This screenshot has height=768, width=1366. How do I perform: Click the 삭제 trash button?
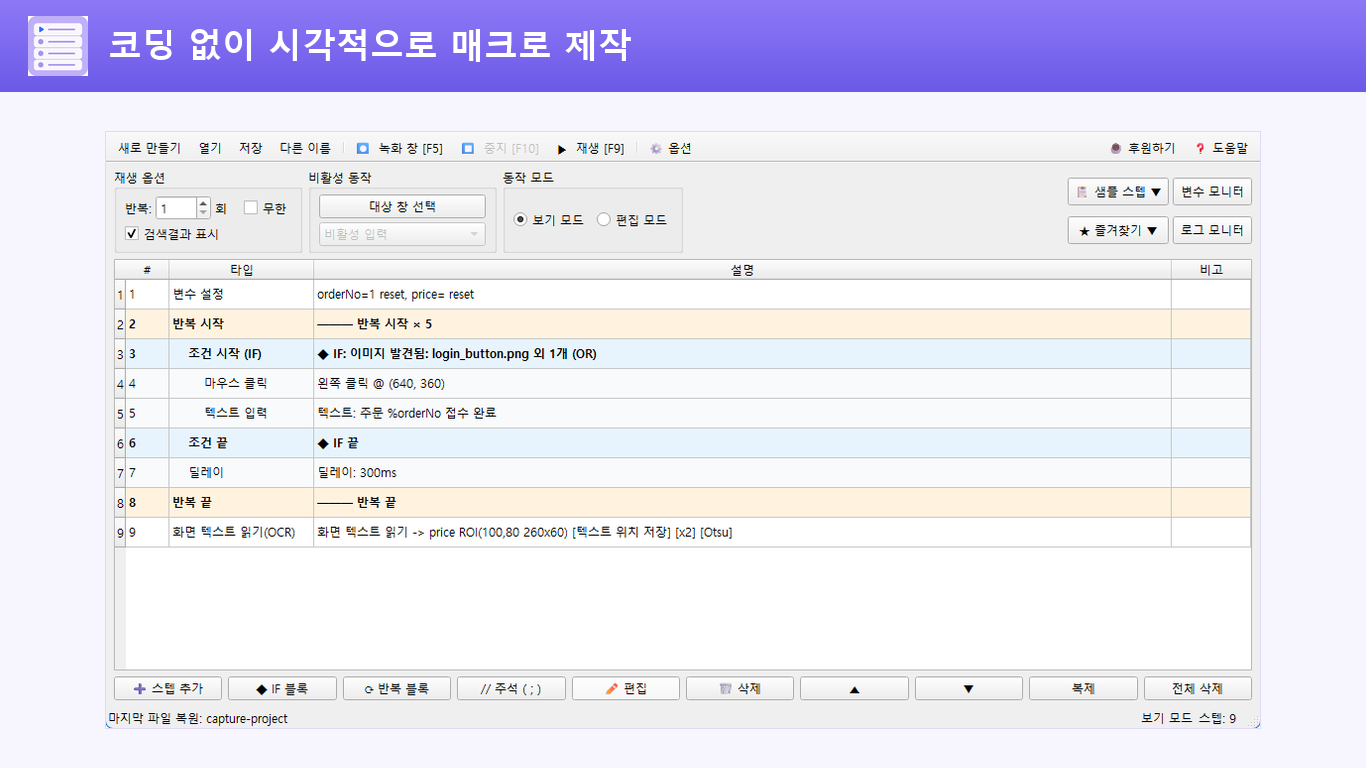(740, 688)
